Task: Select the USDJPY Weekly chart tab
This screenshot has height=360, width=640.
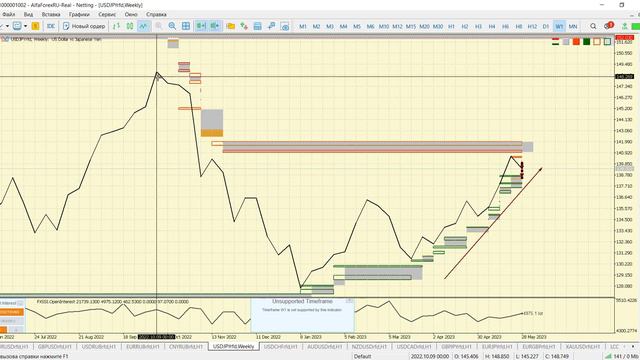Action: pyautogui.click(x=233, y=347)
